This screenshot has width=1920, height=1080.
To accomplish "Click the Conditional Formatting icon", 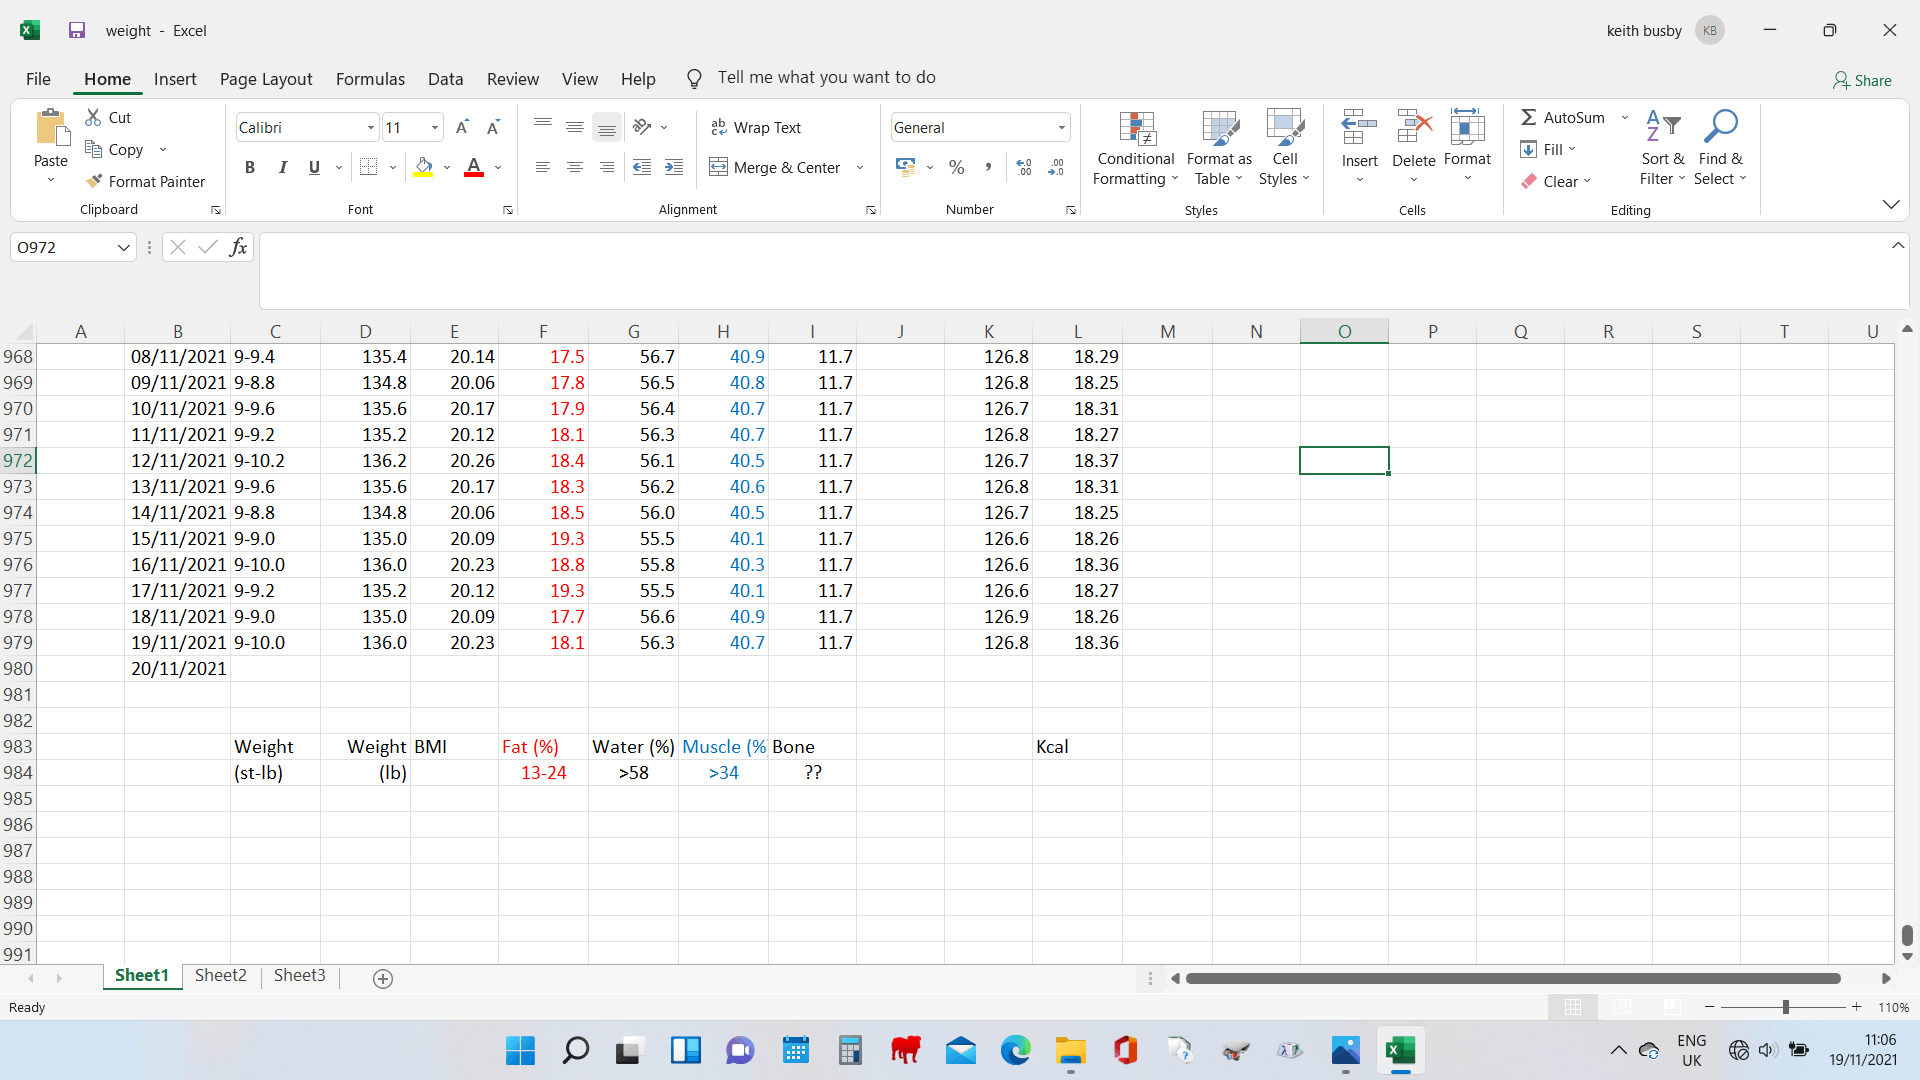I will coord(1137,129).
